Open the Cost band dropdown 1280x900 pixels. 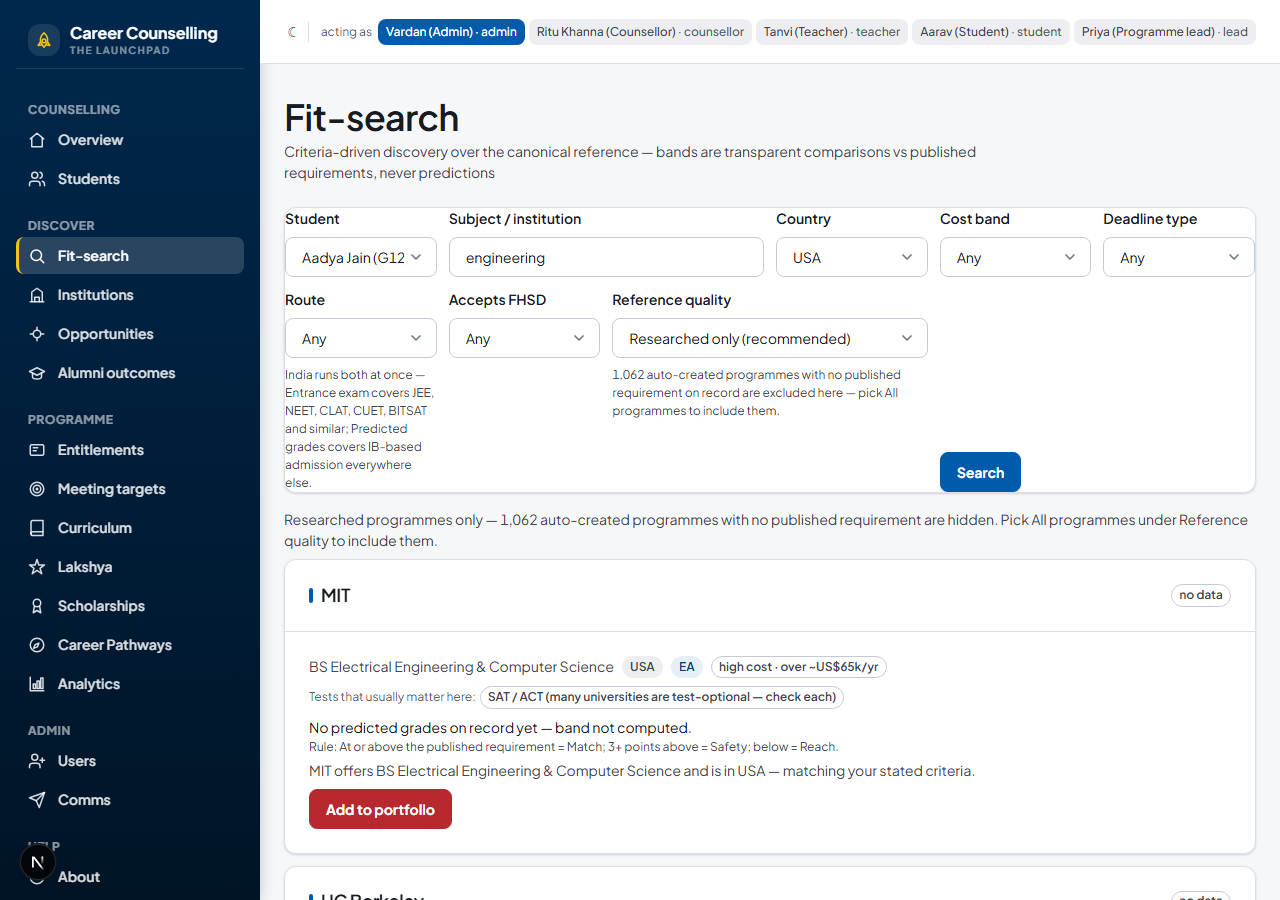(1015, 257)
